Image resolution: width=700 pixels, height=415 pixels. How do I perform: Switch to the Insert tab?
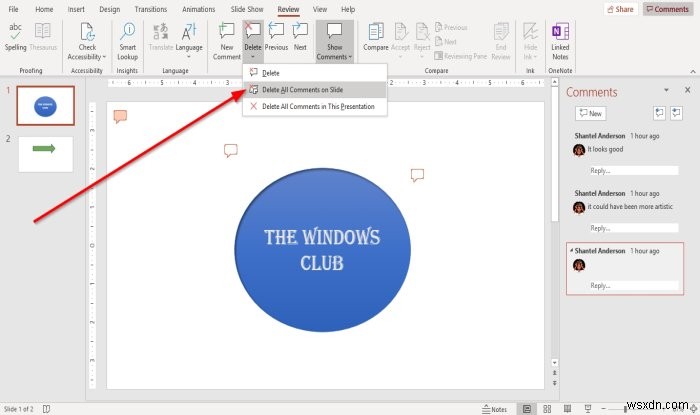pyautogui.click(x=76, y=9)
